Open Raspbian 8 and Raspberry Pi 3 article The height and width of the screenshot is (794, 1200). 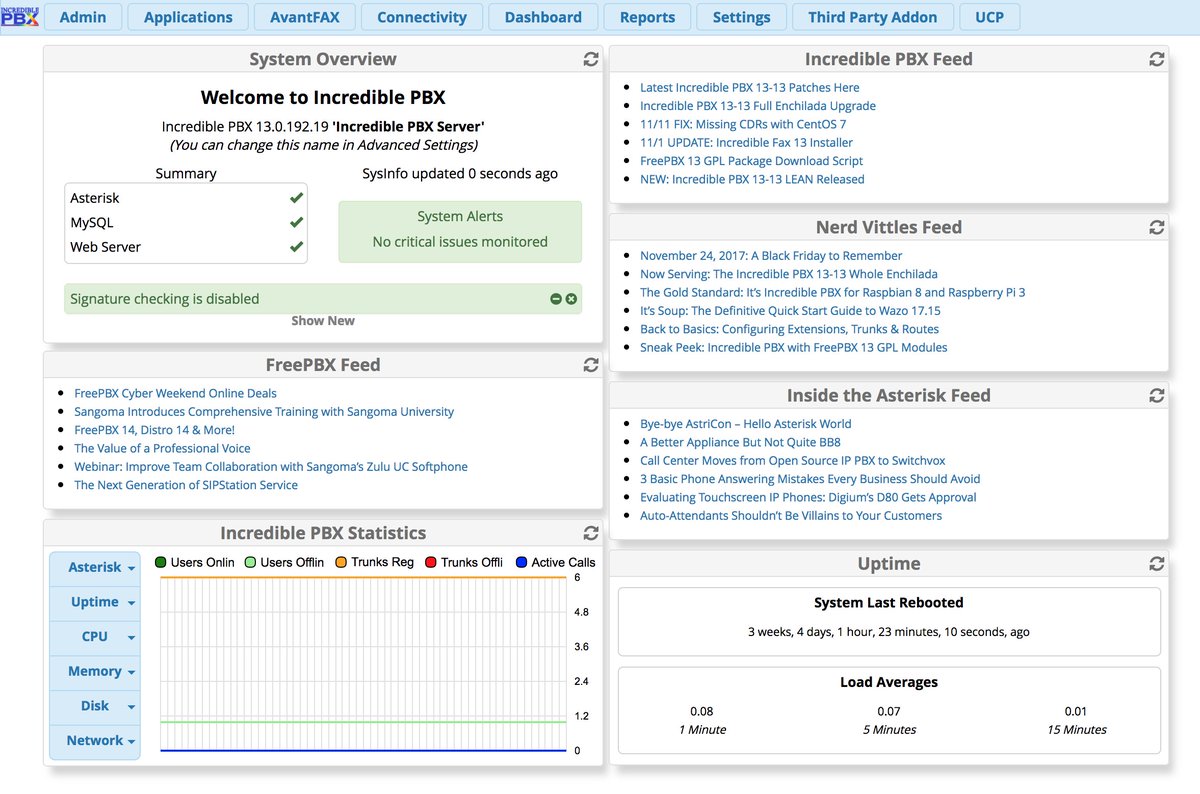click(833, 292)
